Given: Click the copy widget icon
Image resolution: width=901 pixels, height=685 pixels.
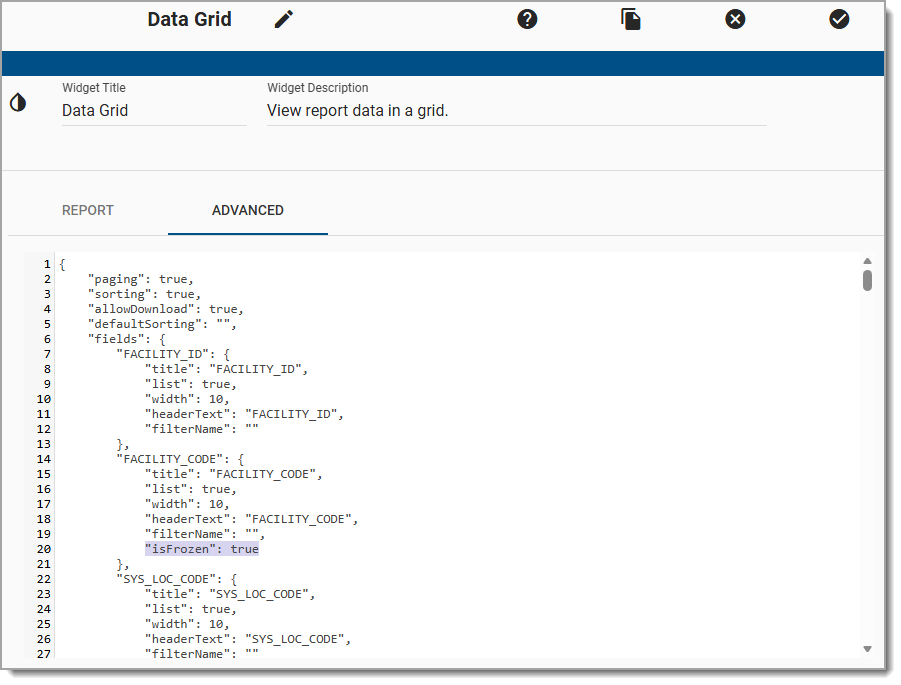Looking at the screenshot, I should 631,19.
